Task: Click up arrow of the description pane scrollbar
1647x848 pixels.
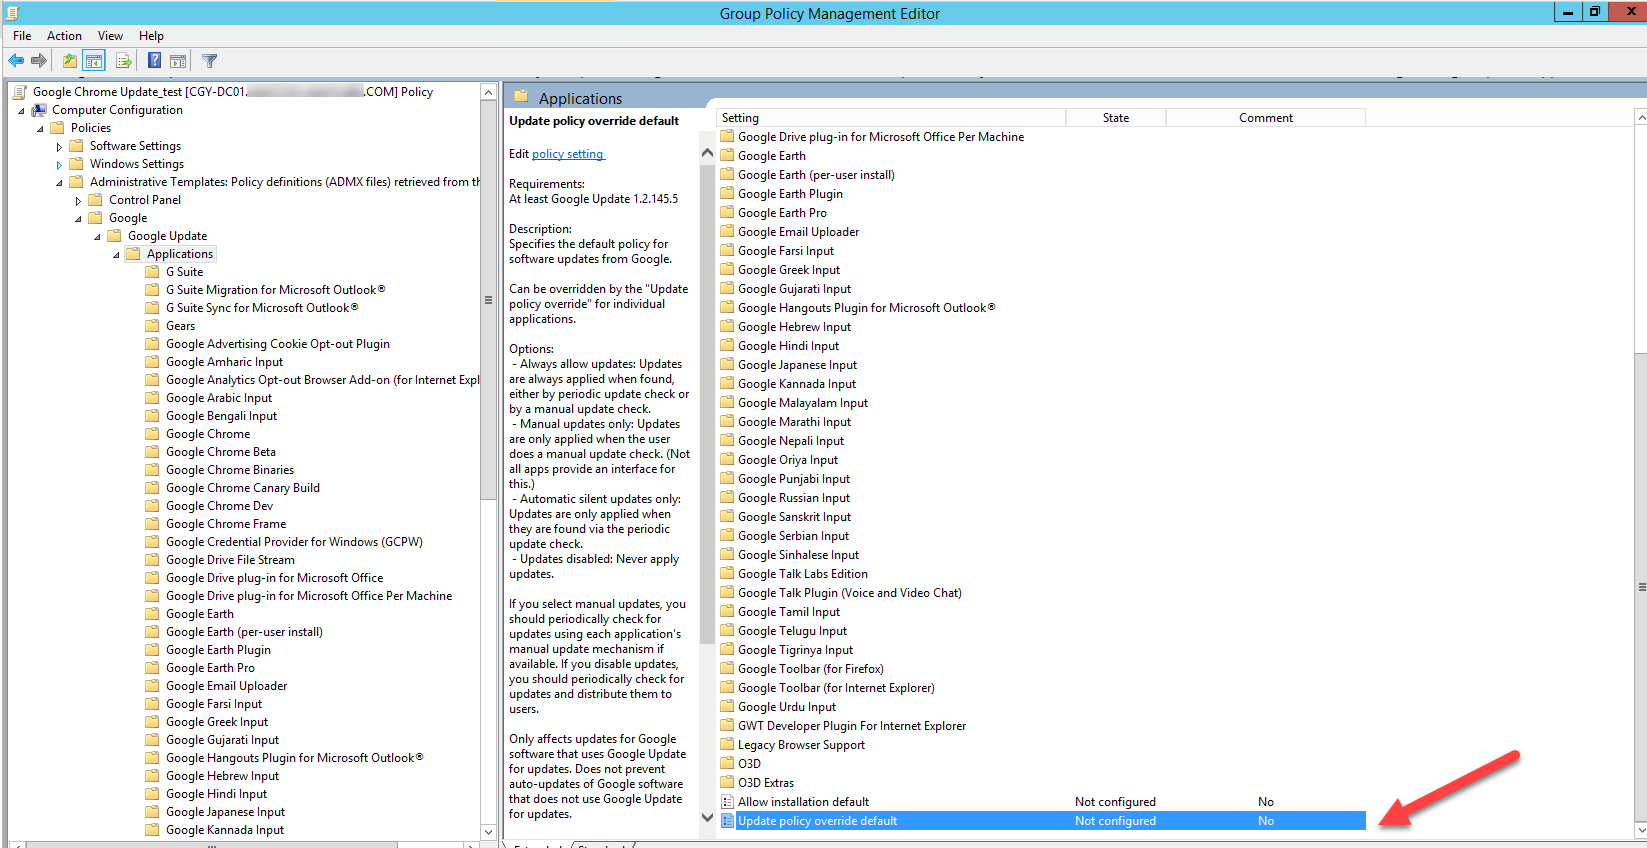Action: click(708, 153)
